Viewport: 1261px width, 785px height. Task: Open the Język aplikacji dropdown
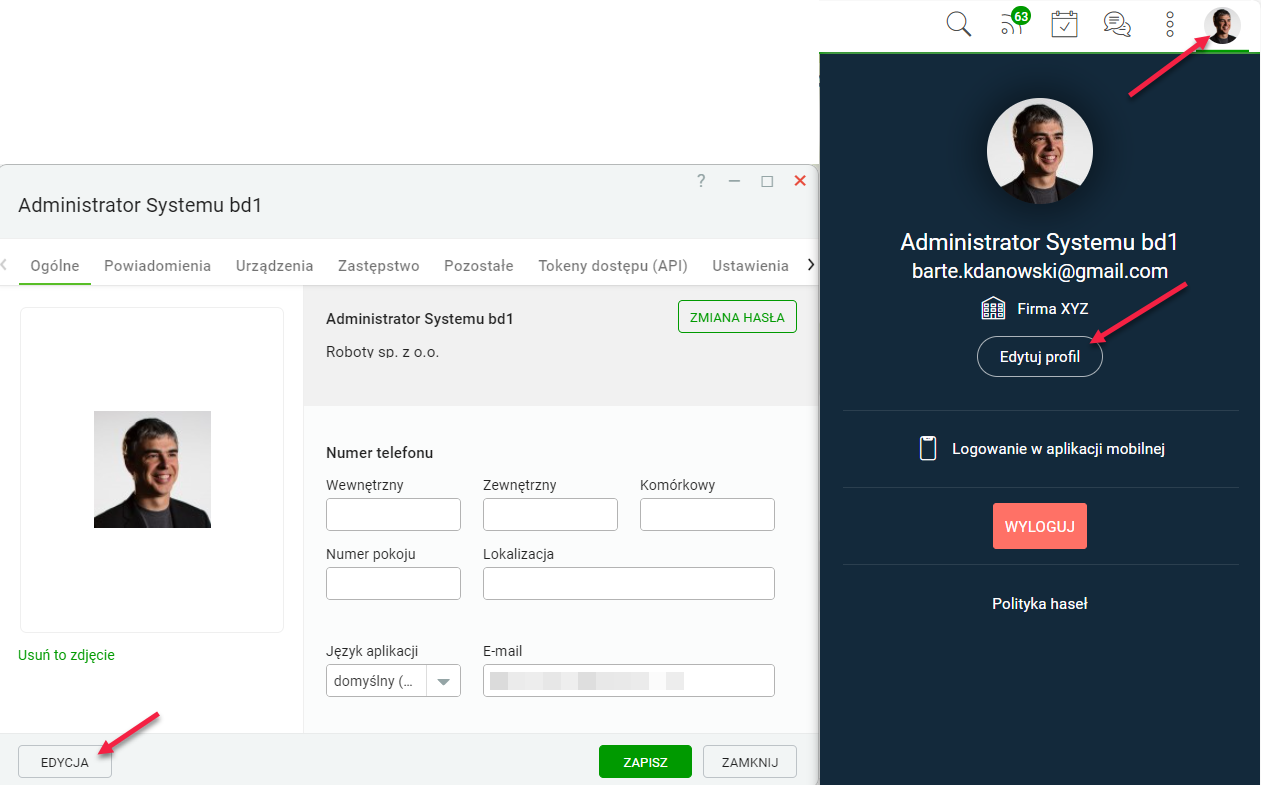[393, 680]
